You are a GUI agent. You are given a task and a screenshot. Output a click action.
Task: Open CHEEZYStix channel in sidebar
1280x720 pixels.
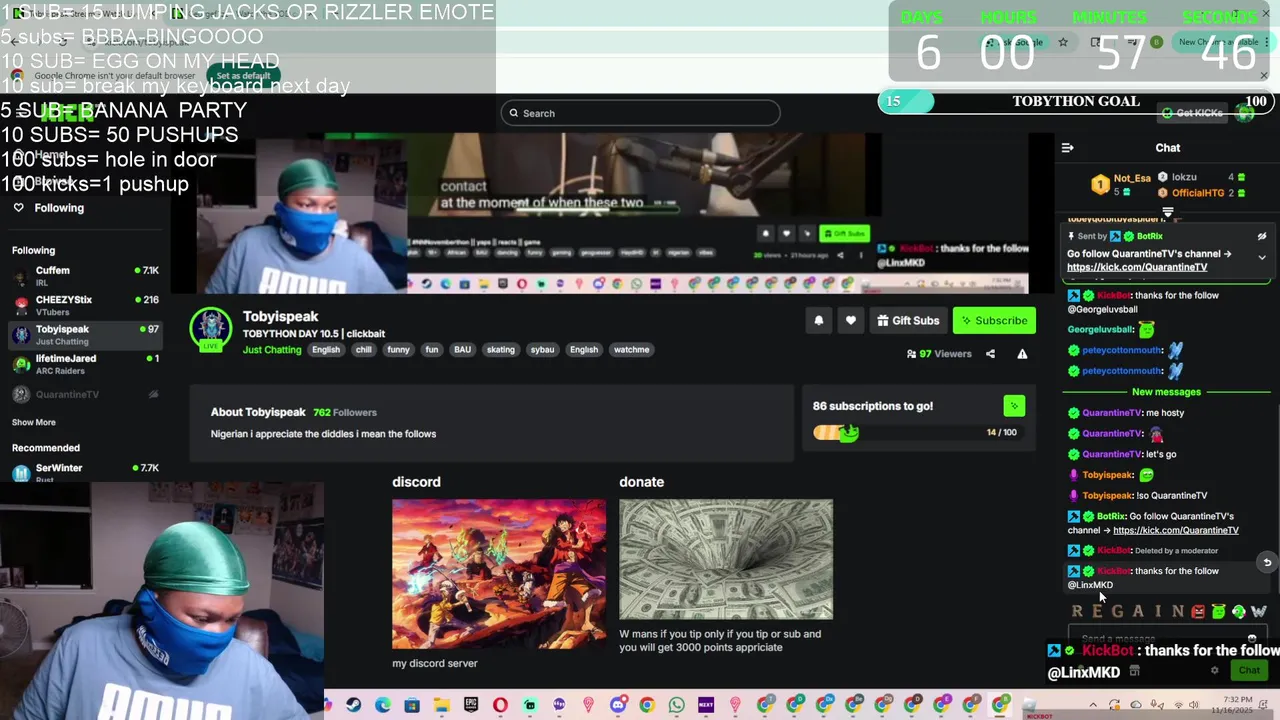click(85, 305)
